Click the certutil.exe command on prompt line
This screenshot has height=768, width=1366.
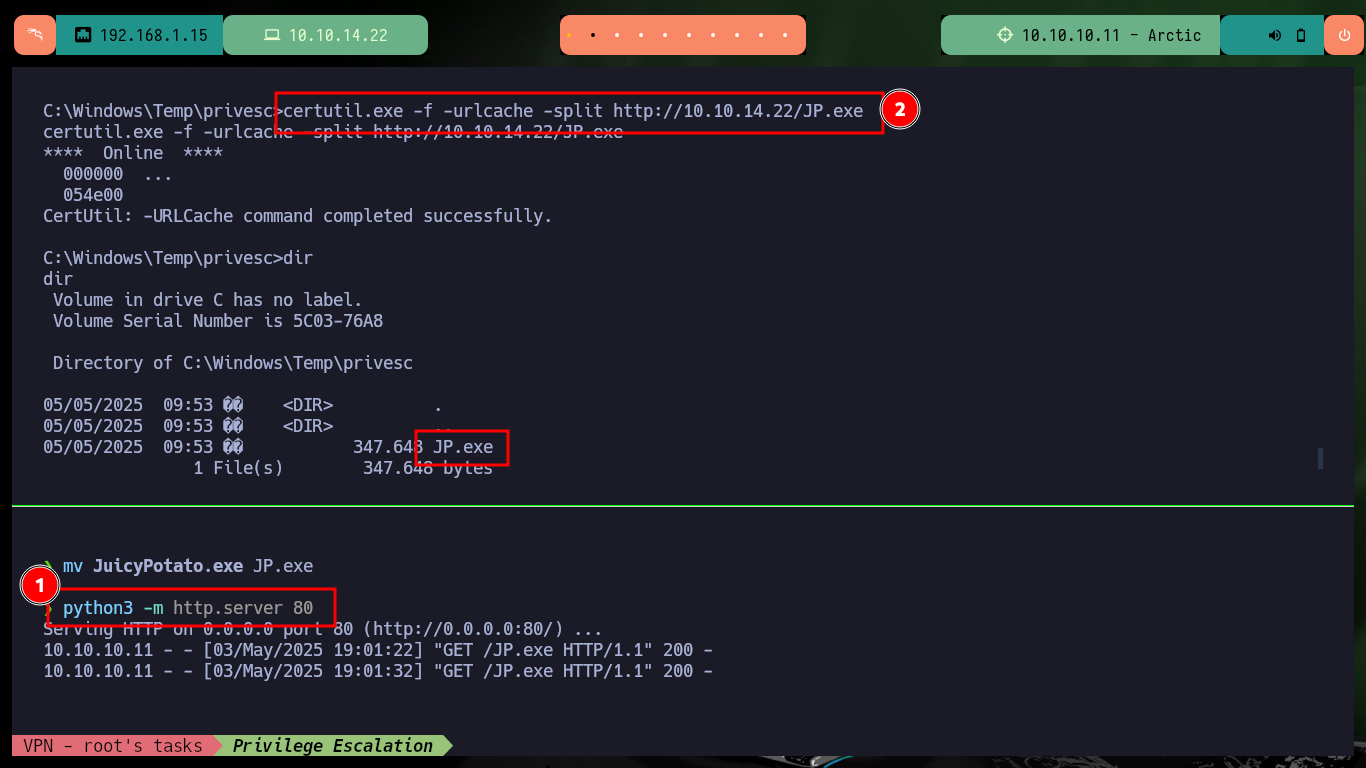573,111
